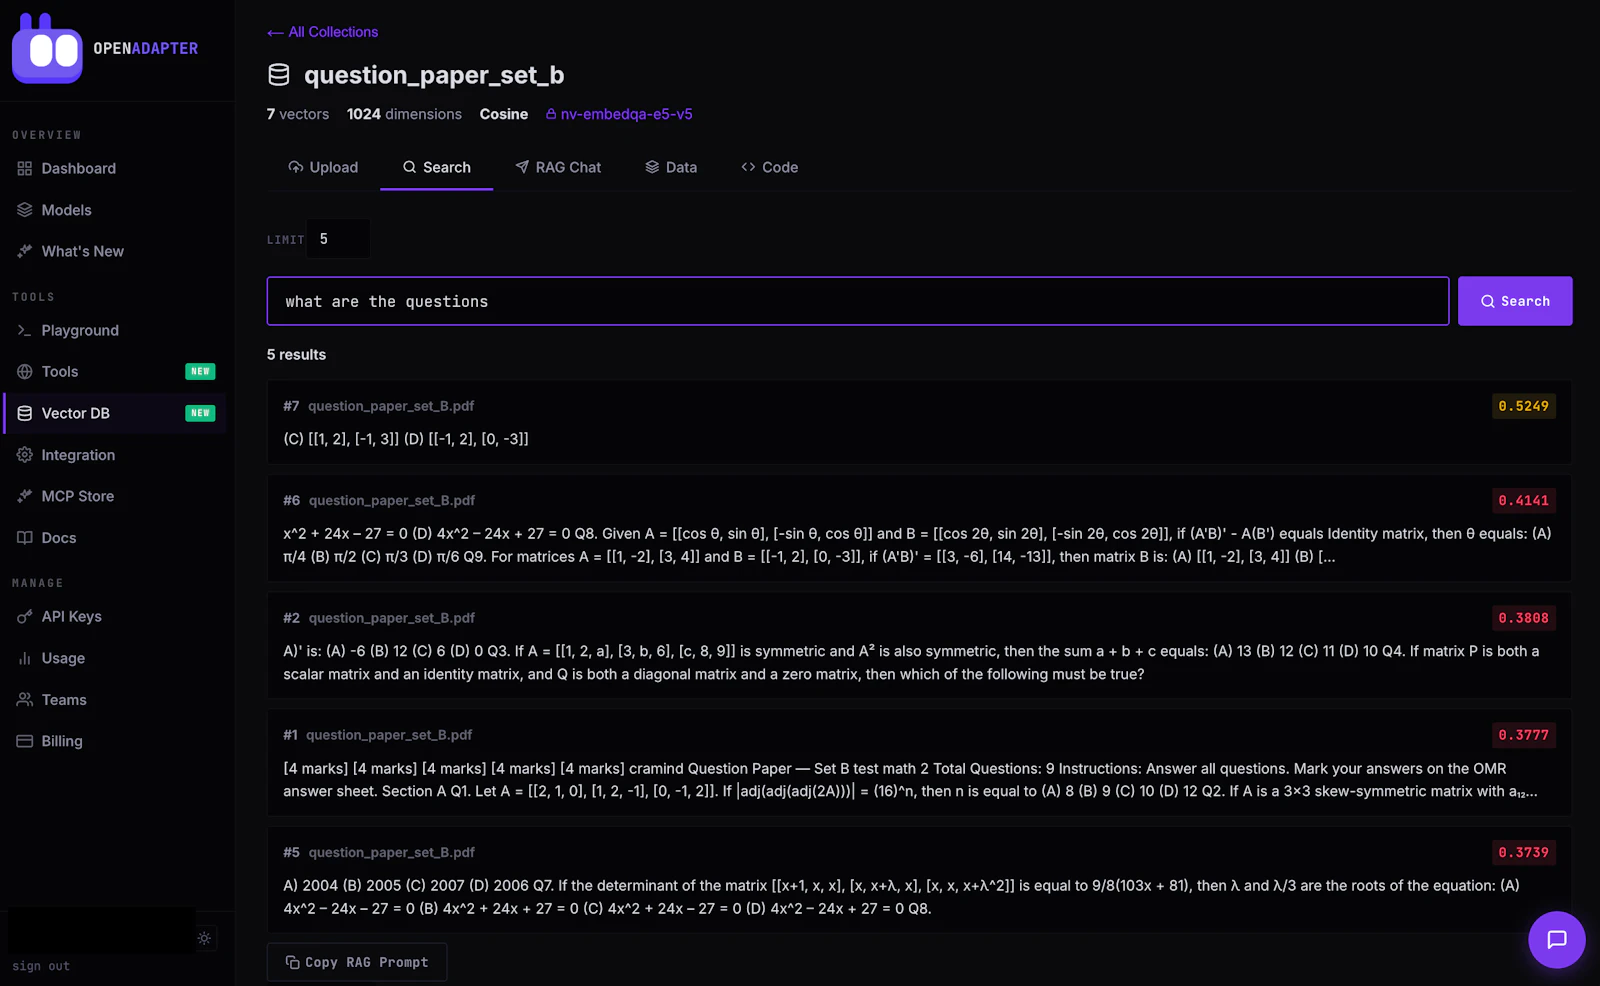Click the search query text box

(858, 301)
